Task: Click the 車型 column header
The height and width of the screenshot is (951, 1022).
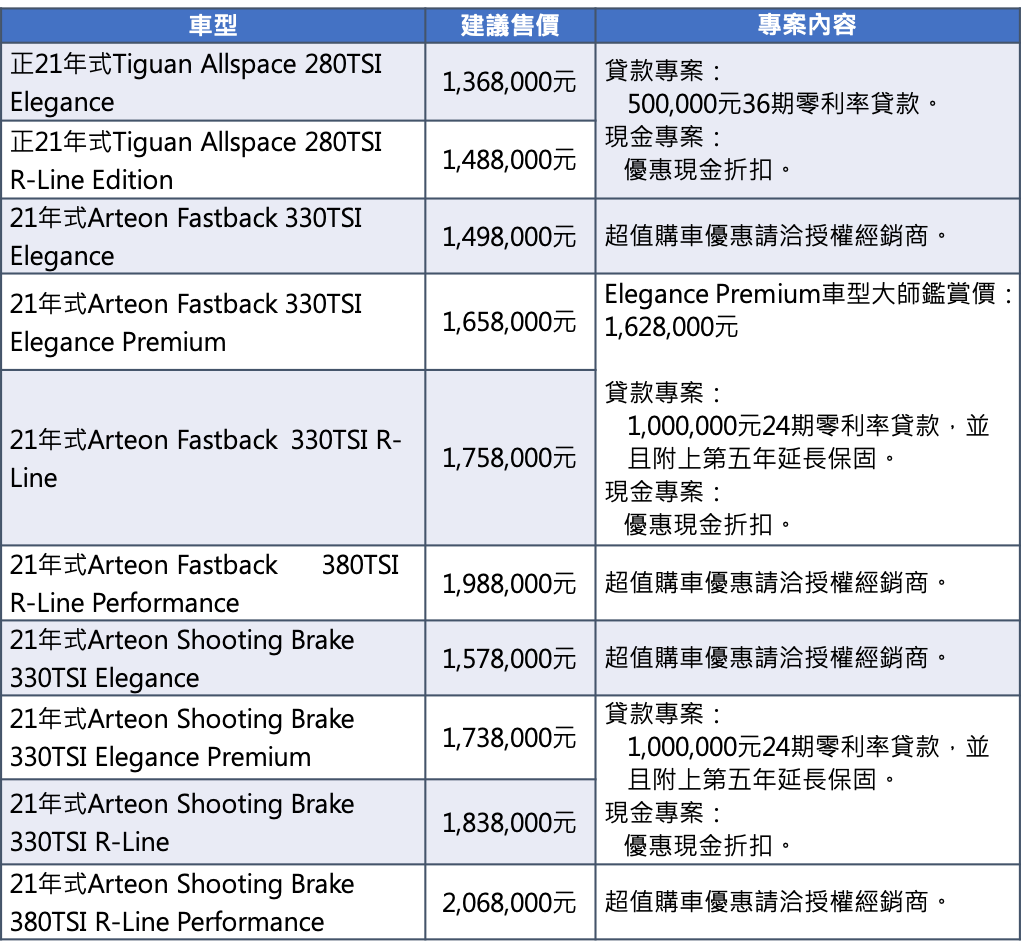Action: 213,25
